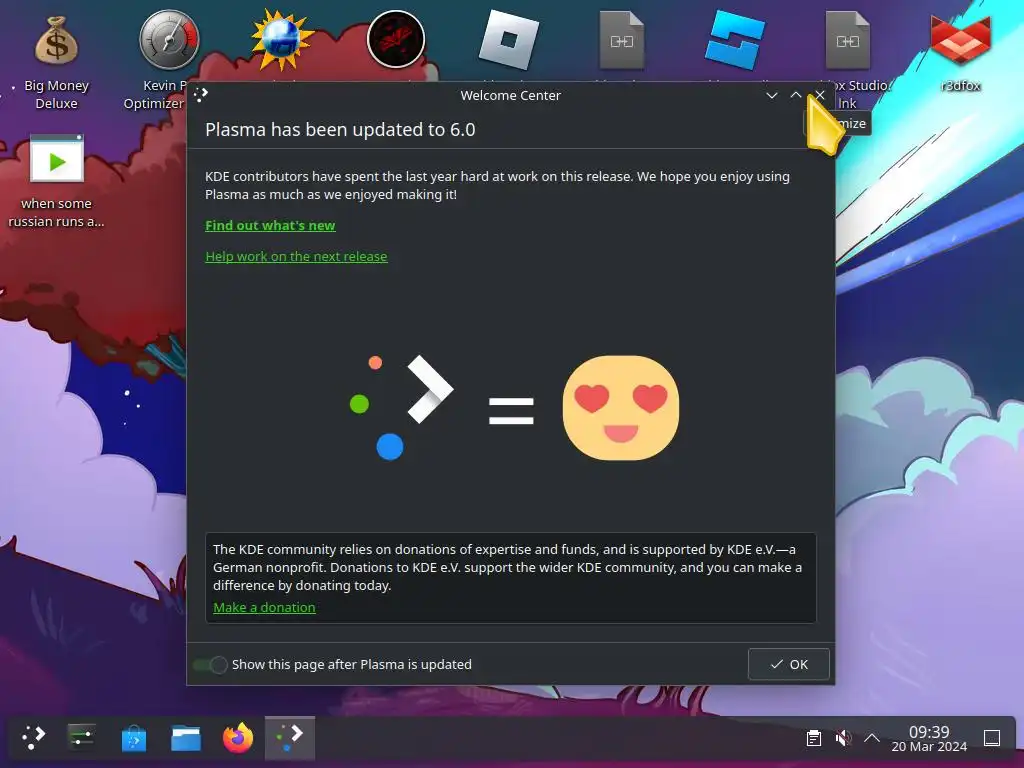
Task: Click the Welcome Center title bar Plasma icon
Action: click(200, 95)
